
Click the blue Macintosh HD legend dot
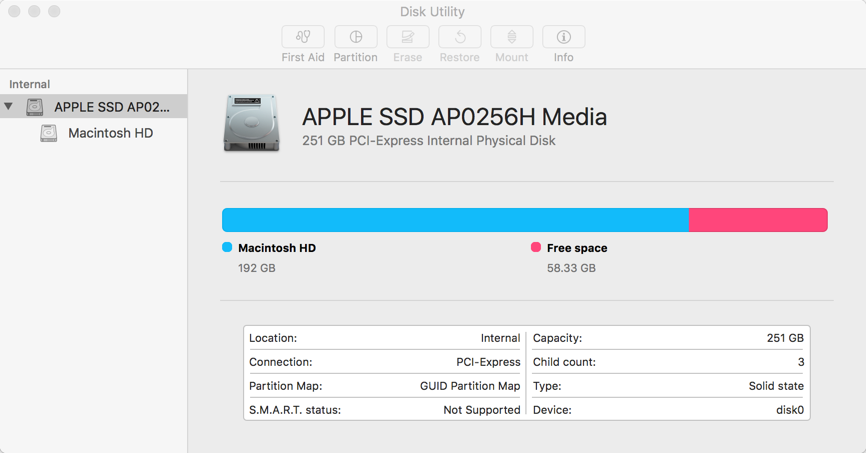click(x=227, y=247)
